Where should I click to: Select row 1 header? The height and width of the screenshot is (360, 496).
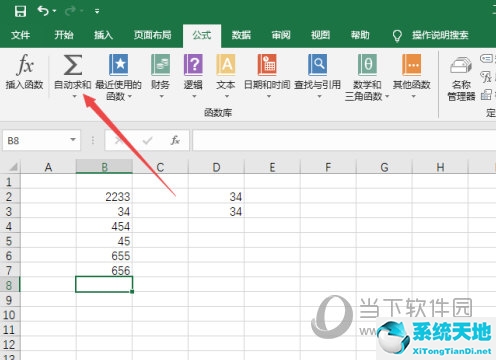tap(10, 182)
